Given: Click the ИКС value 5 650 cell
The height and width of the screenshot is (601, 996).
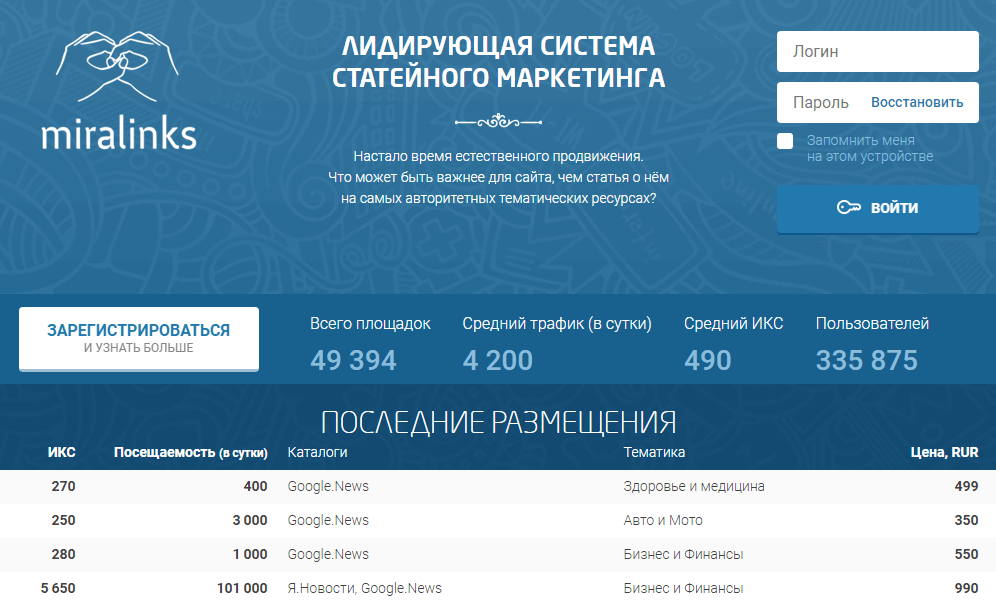Looking at the screenshot, I should pyautogui.click(x=58, y=588).
